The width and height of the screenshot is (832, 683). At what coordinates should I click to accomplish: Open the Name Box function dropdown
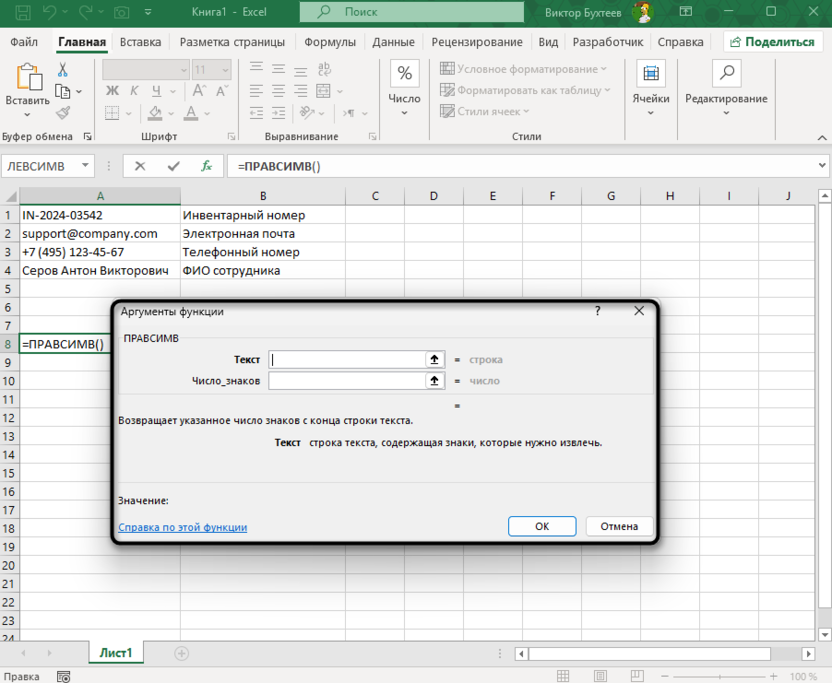point(83,166)
